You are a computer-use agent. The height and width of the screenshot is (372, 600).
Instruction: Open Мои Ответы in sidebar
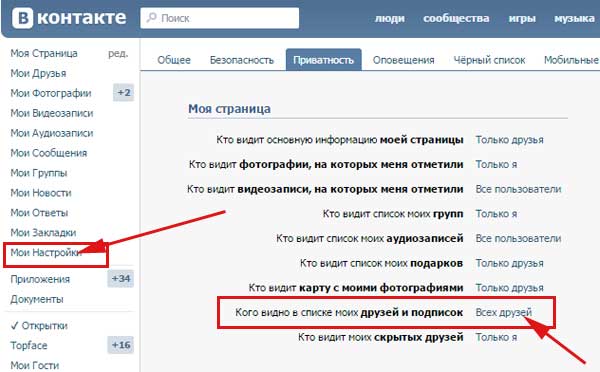click(x=39, y=212)
